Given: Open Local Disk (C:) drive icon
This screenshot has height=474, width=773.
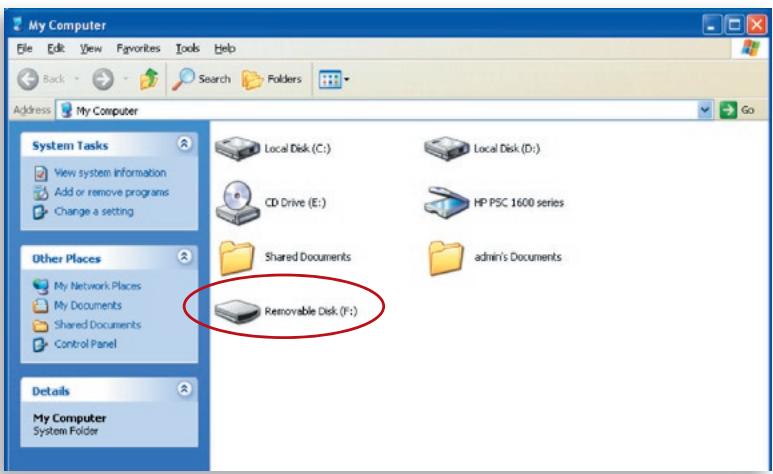Looking at the screenshot, I should coord(238,148).
